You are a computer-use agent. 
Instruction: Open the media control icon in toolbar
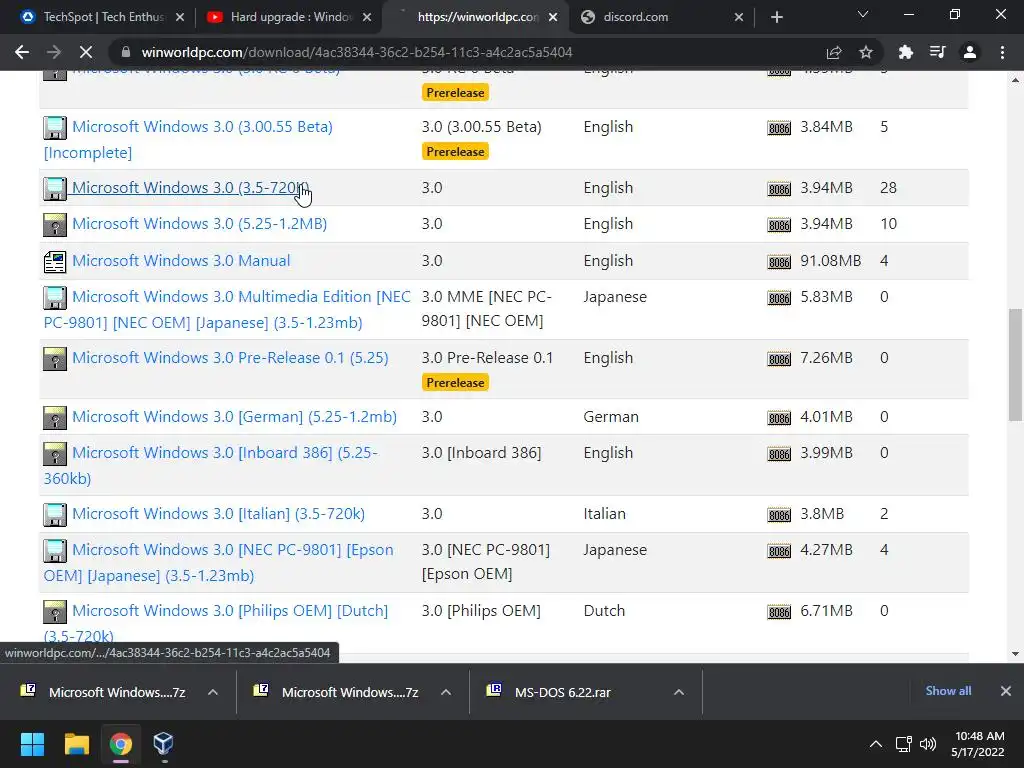pyautogui.click(x=938, y=52)
